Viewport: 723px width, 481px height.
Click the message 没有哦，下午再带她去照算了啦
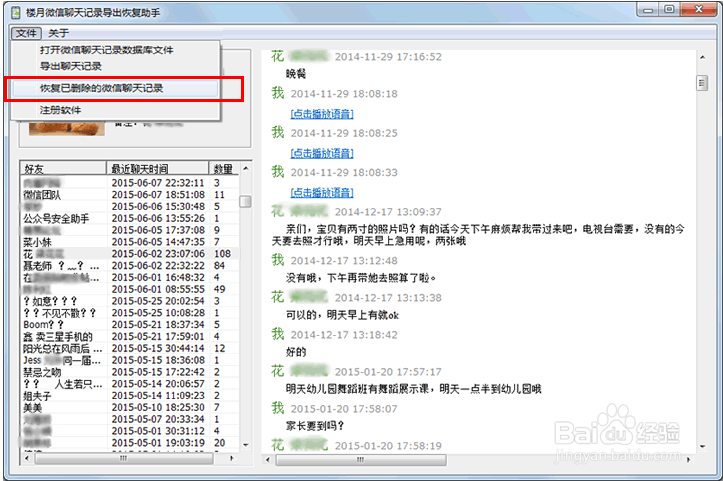pyautogui.click(x=361, y=278)
